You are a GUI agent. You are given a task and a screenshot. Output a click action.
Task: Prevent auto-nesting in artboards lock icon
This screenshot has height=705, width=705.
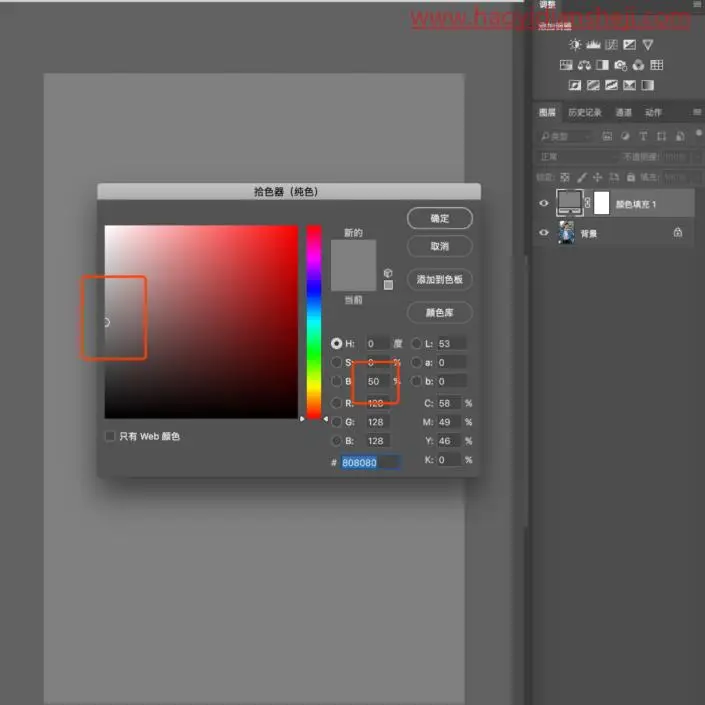click(x=614, y=177)
